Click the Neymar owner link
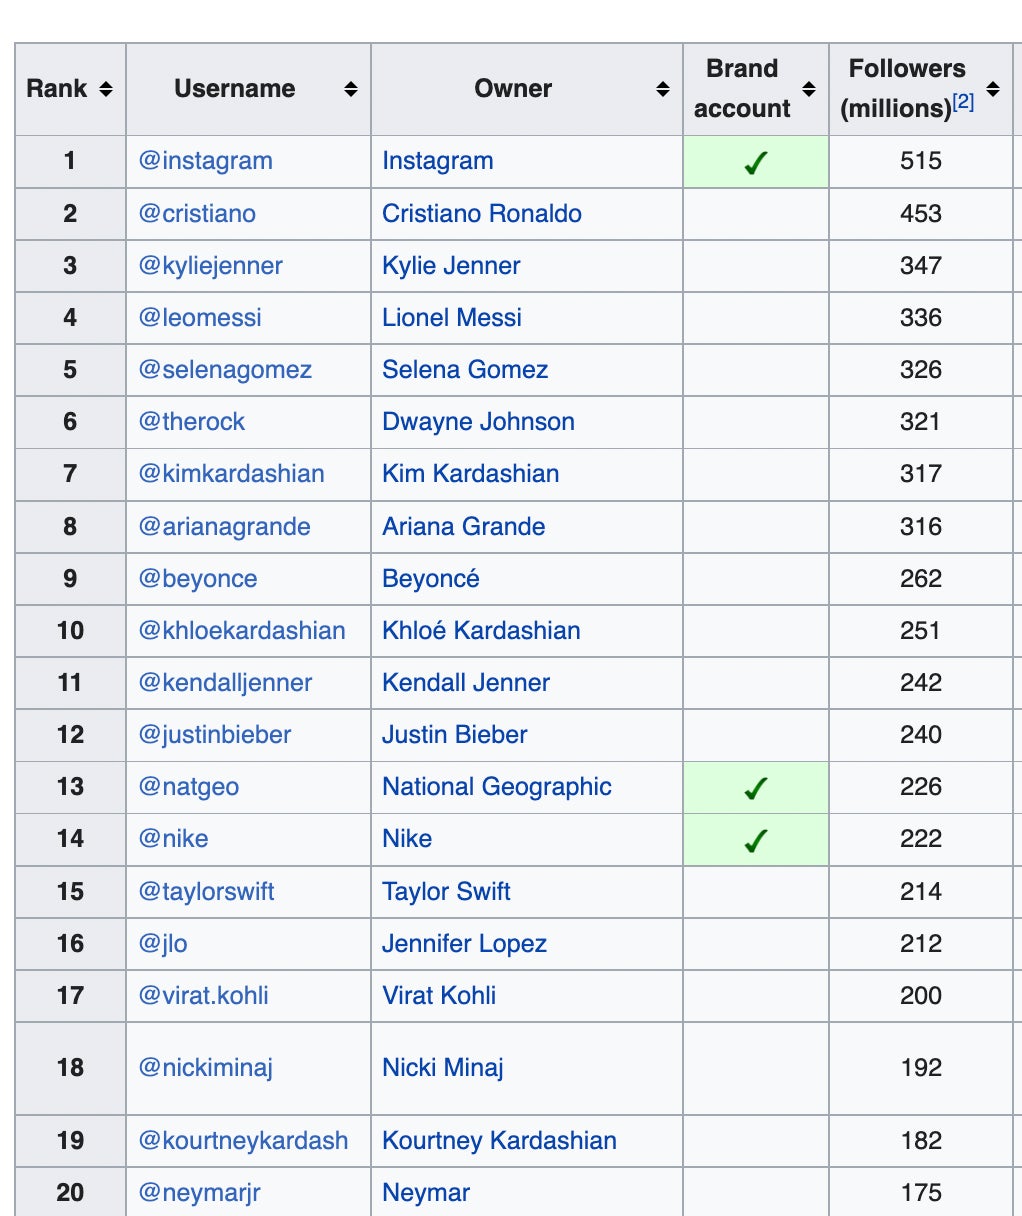1022x1216 pixels. point(426,1193)
